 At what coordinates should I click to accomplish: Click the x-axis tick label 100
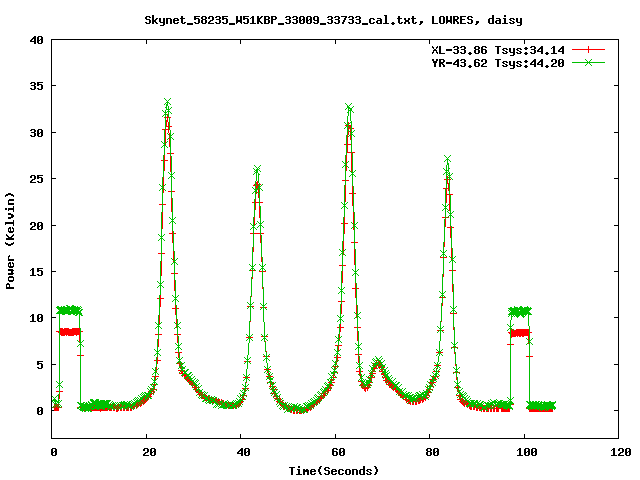pos(527,452)
